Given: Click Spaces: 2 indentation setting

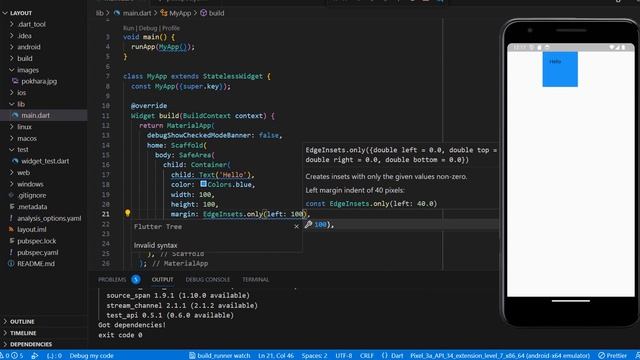Looking at the screenshot, I should pos(314,356).
